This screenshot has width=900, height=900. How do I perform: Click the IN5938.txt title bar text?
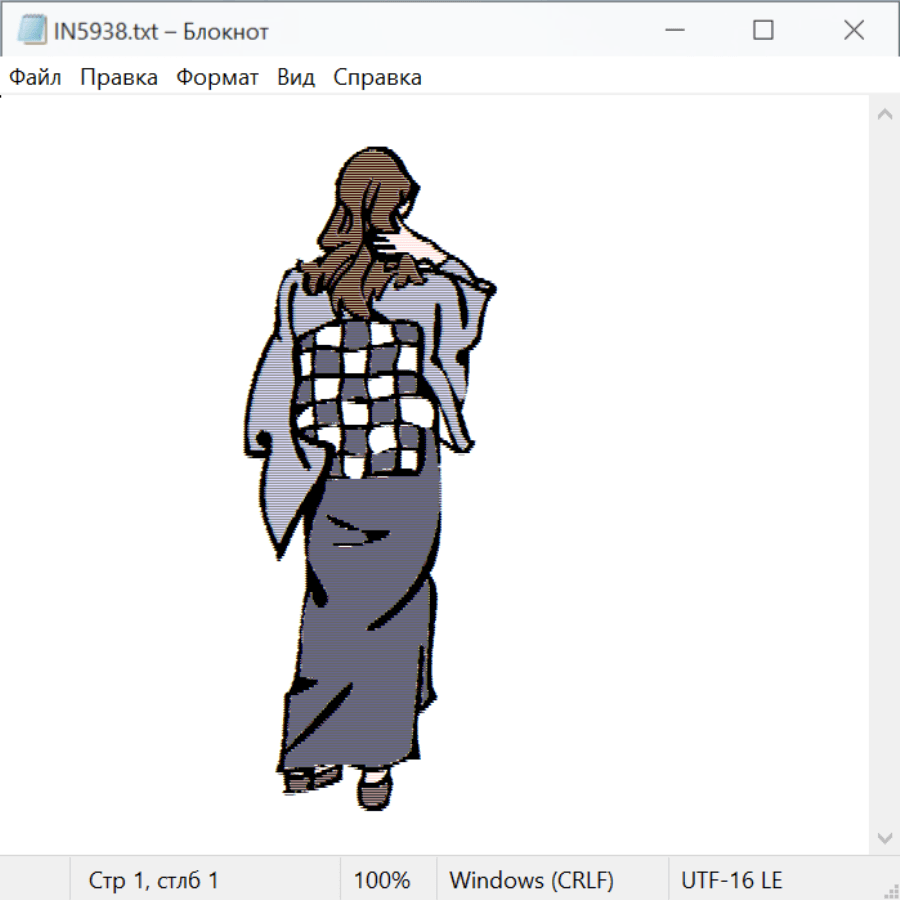tap(160, 32)
